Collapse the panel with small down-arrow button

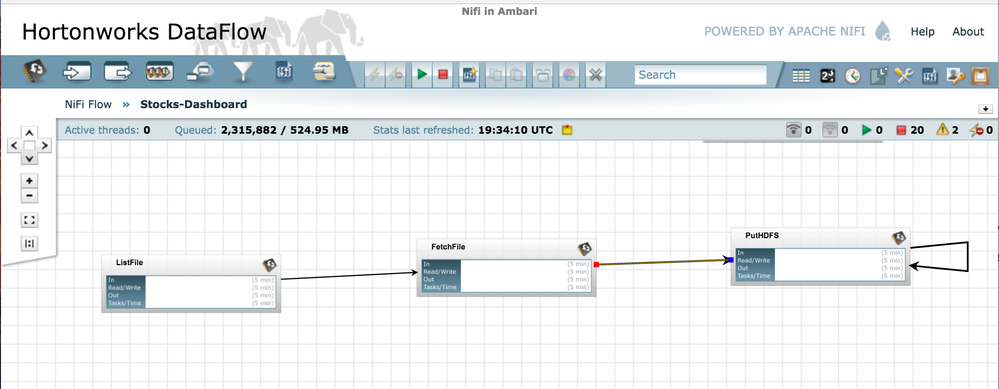pyautogui.click(x=986, y=109)
